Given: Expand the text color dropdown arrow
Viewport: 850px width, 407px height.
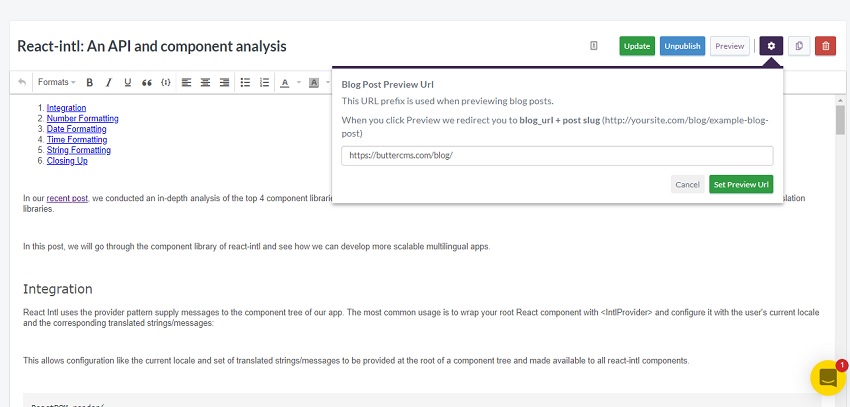Looking at the screenshot, I should point(299,82).
